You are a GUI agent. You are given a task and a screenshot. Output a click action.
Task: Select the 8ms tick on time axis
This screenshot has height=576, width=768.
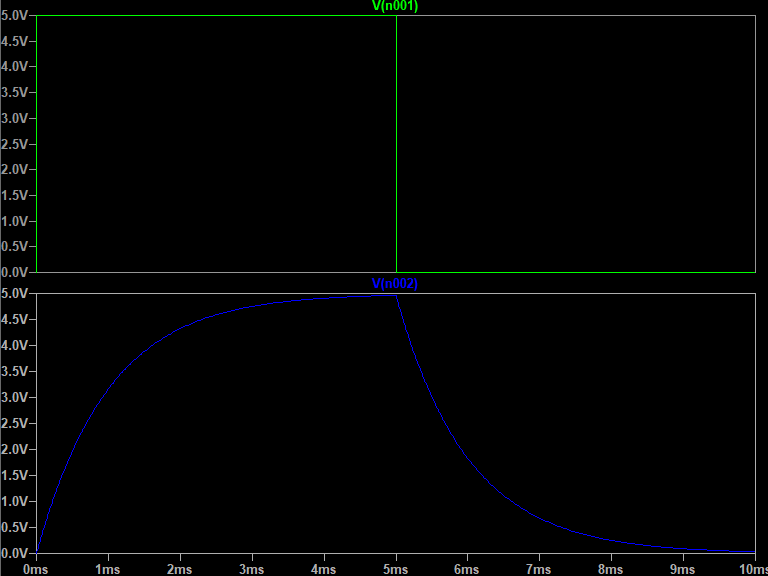pyautogui.click(x=611, y=568)
